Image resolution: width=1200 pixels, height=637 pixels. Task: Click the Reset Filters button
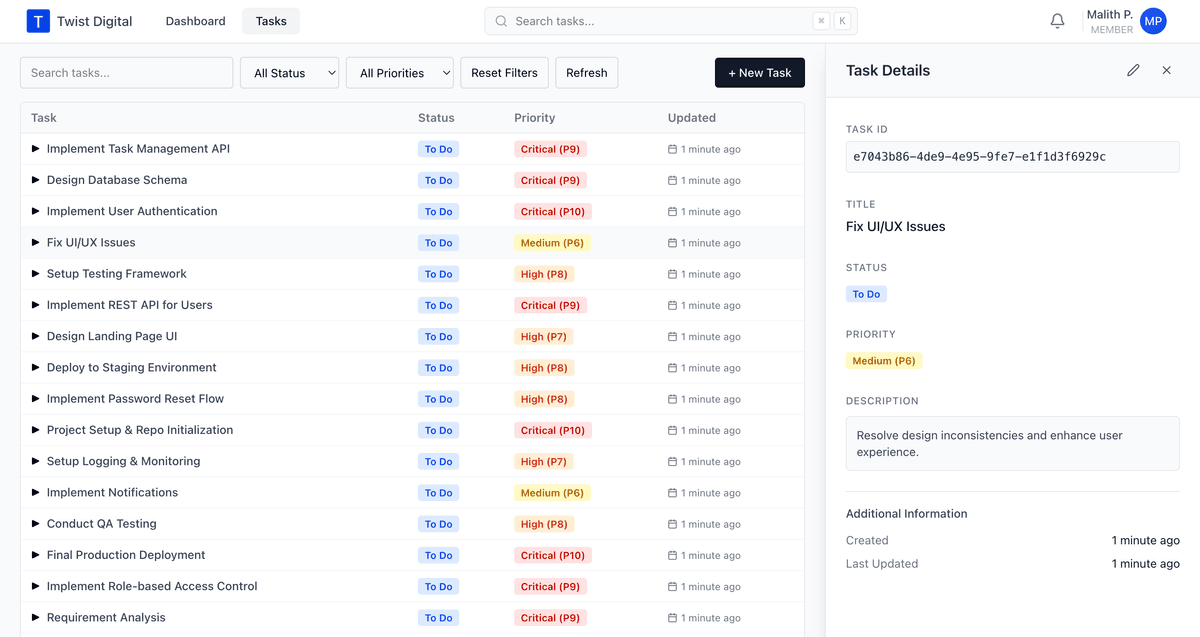(x=504, y=72)
